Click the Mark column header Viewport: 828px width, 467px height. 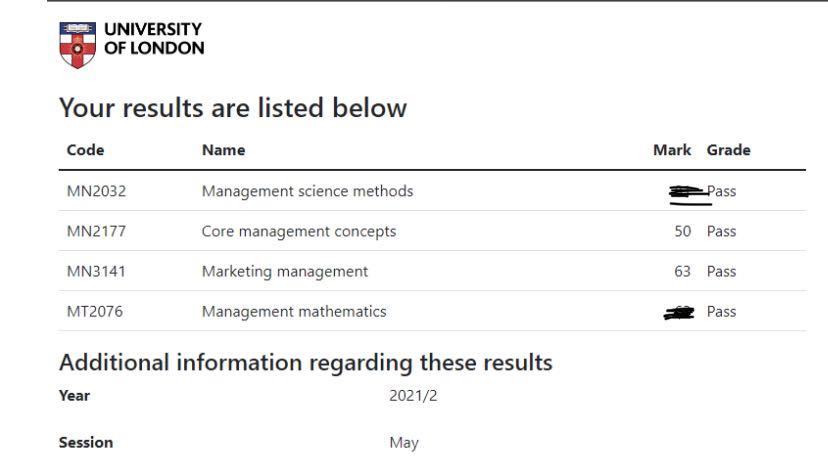point(672,150)
